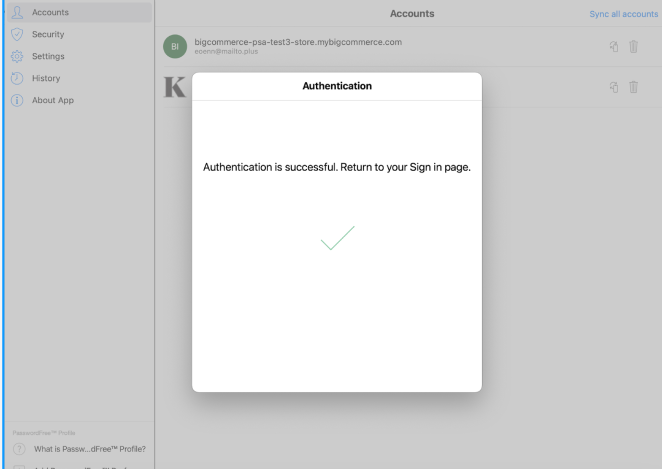Click the History clock icon
The width and height of the screenshot is (662, 469).
(16, 78)
